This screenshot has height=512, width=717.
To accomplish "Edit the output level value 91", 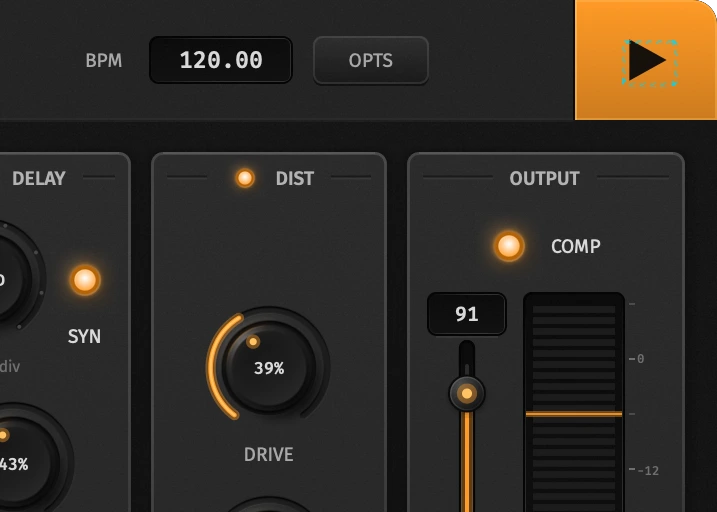I will click(467, 314).
